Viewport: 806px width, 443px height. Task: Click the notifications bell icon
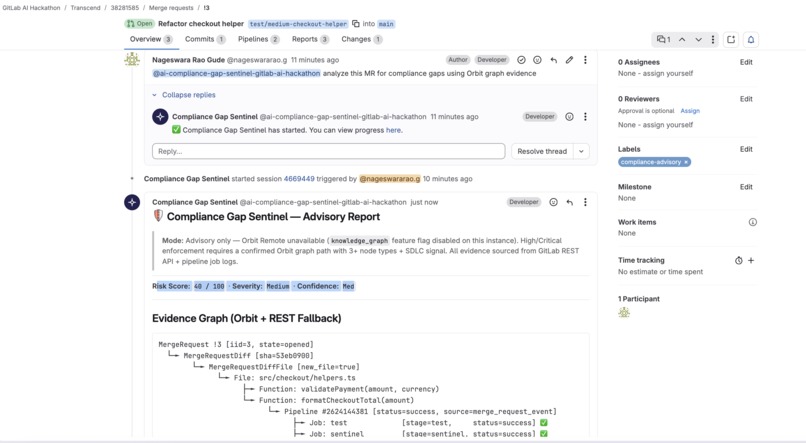pos(750,40)
